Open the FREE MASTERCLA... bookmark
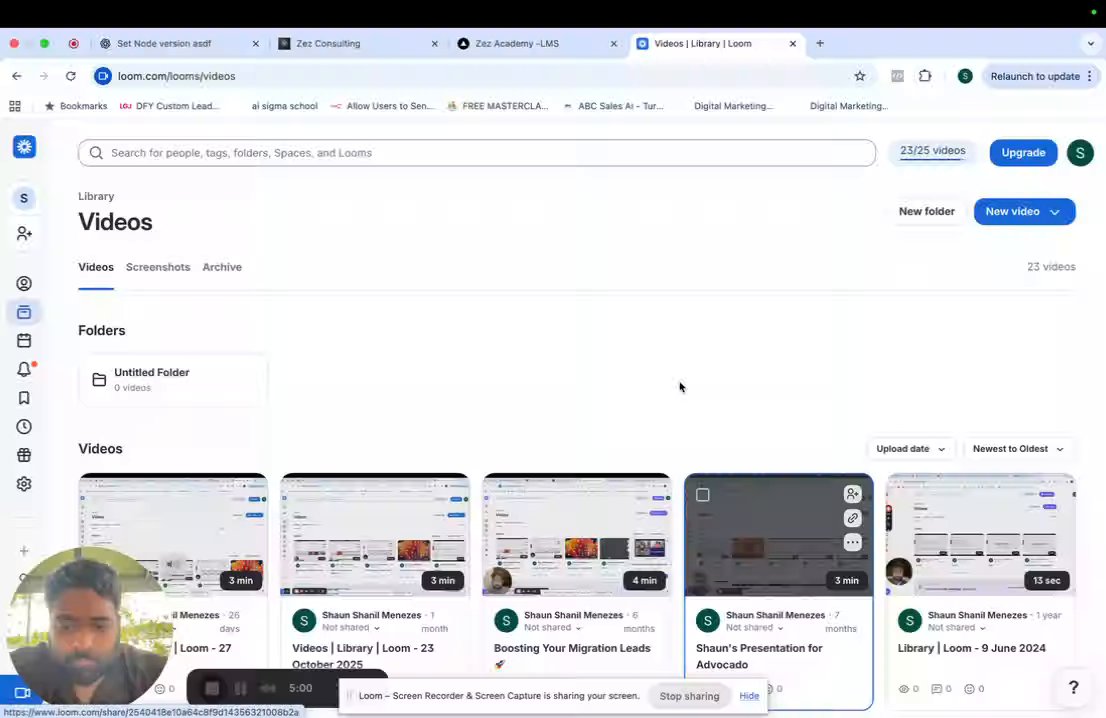 (x=498, y=106)
